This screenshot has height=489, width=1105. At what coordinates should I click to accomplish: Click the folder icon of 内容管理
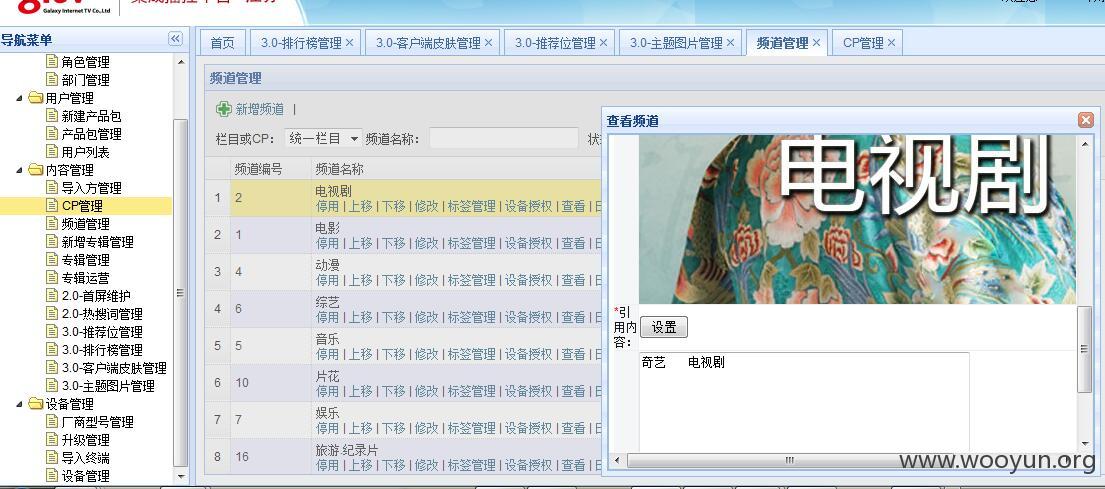pyautogui.click(x=36, y=170)
